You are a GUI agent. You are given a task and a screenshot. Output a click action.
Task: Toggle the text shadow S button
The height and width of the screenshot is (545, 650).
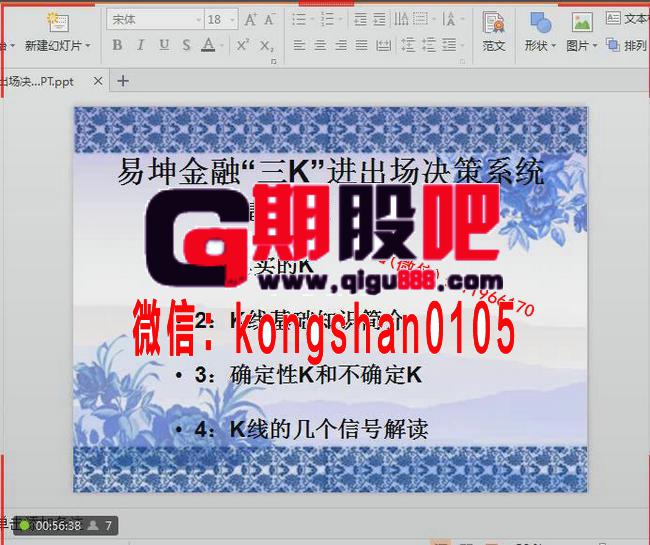187,45
